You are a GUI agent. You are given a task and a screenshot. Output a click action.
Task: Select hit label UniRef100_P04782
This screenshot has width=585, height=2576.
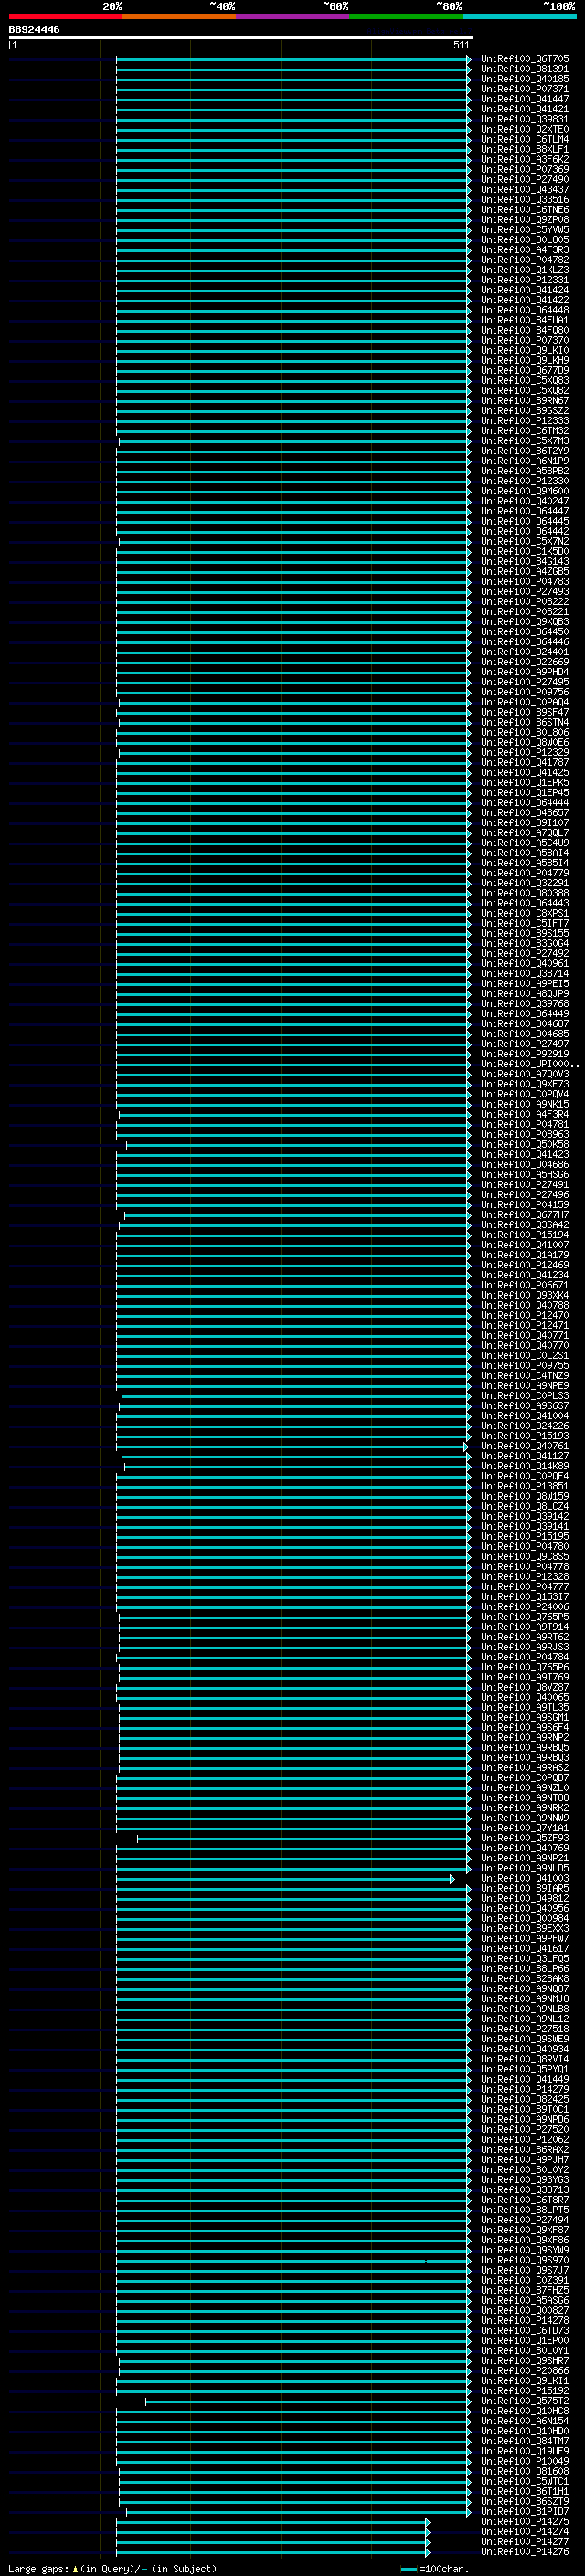(x=525, y=260)
